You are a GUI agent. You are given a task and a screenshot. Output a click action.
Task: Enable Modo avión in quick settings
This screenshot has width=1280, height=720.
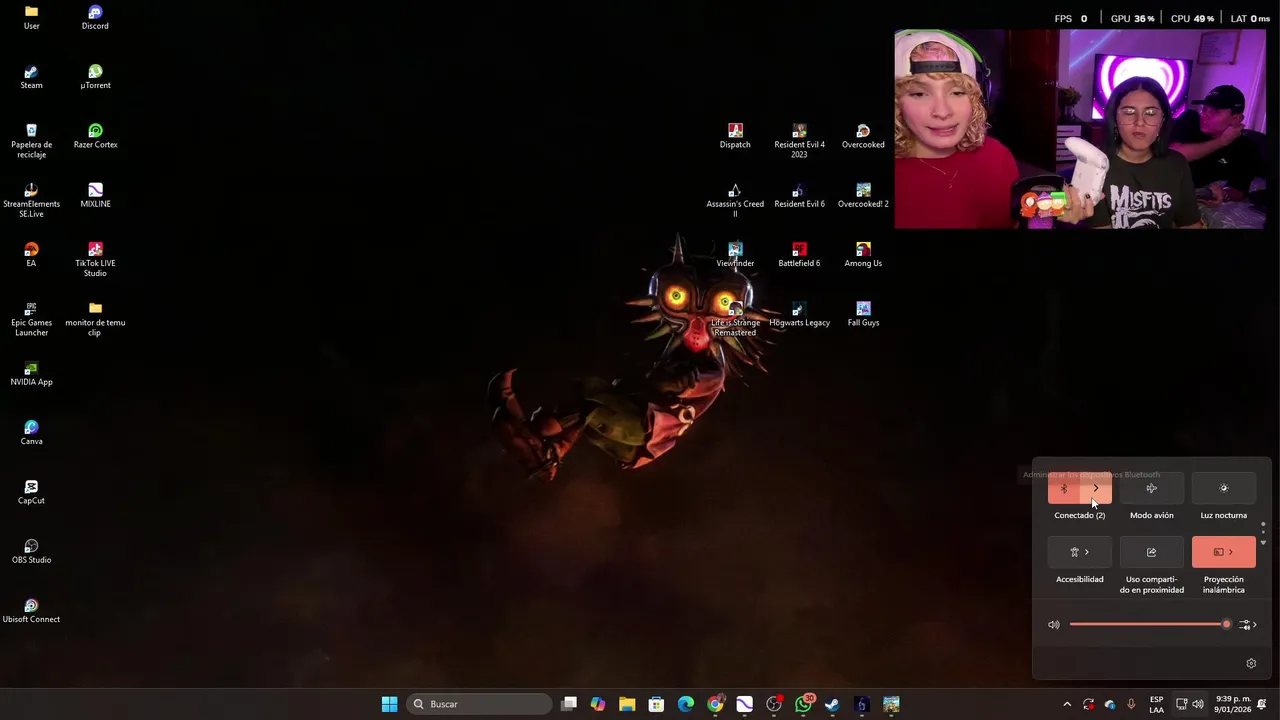(1152, 489)
